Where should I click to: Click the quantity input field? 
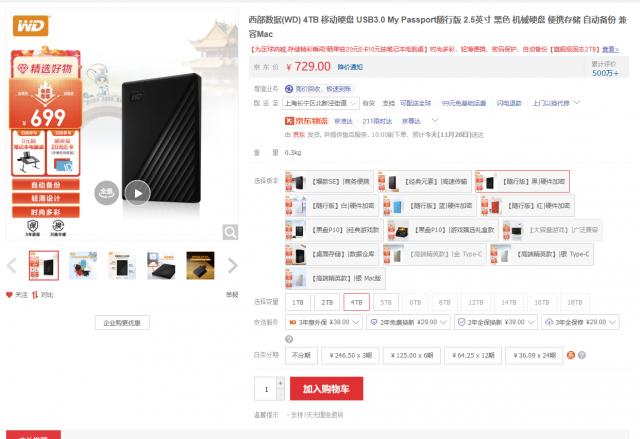(x=266, y=389)
